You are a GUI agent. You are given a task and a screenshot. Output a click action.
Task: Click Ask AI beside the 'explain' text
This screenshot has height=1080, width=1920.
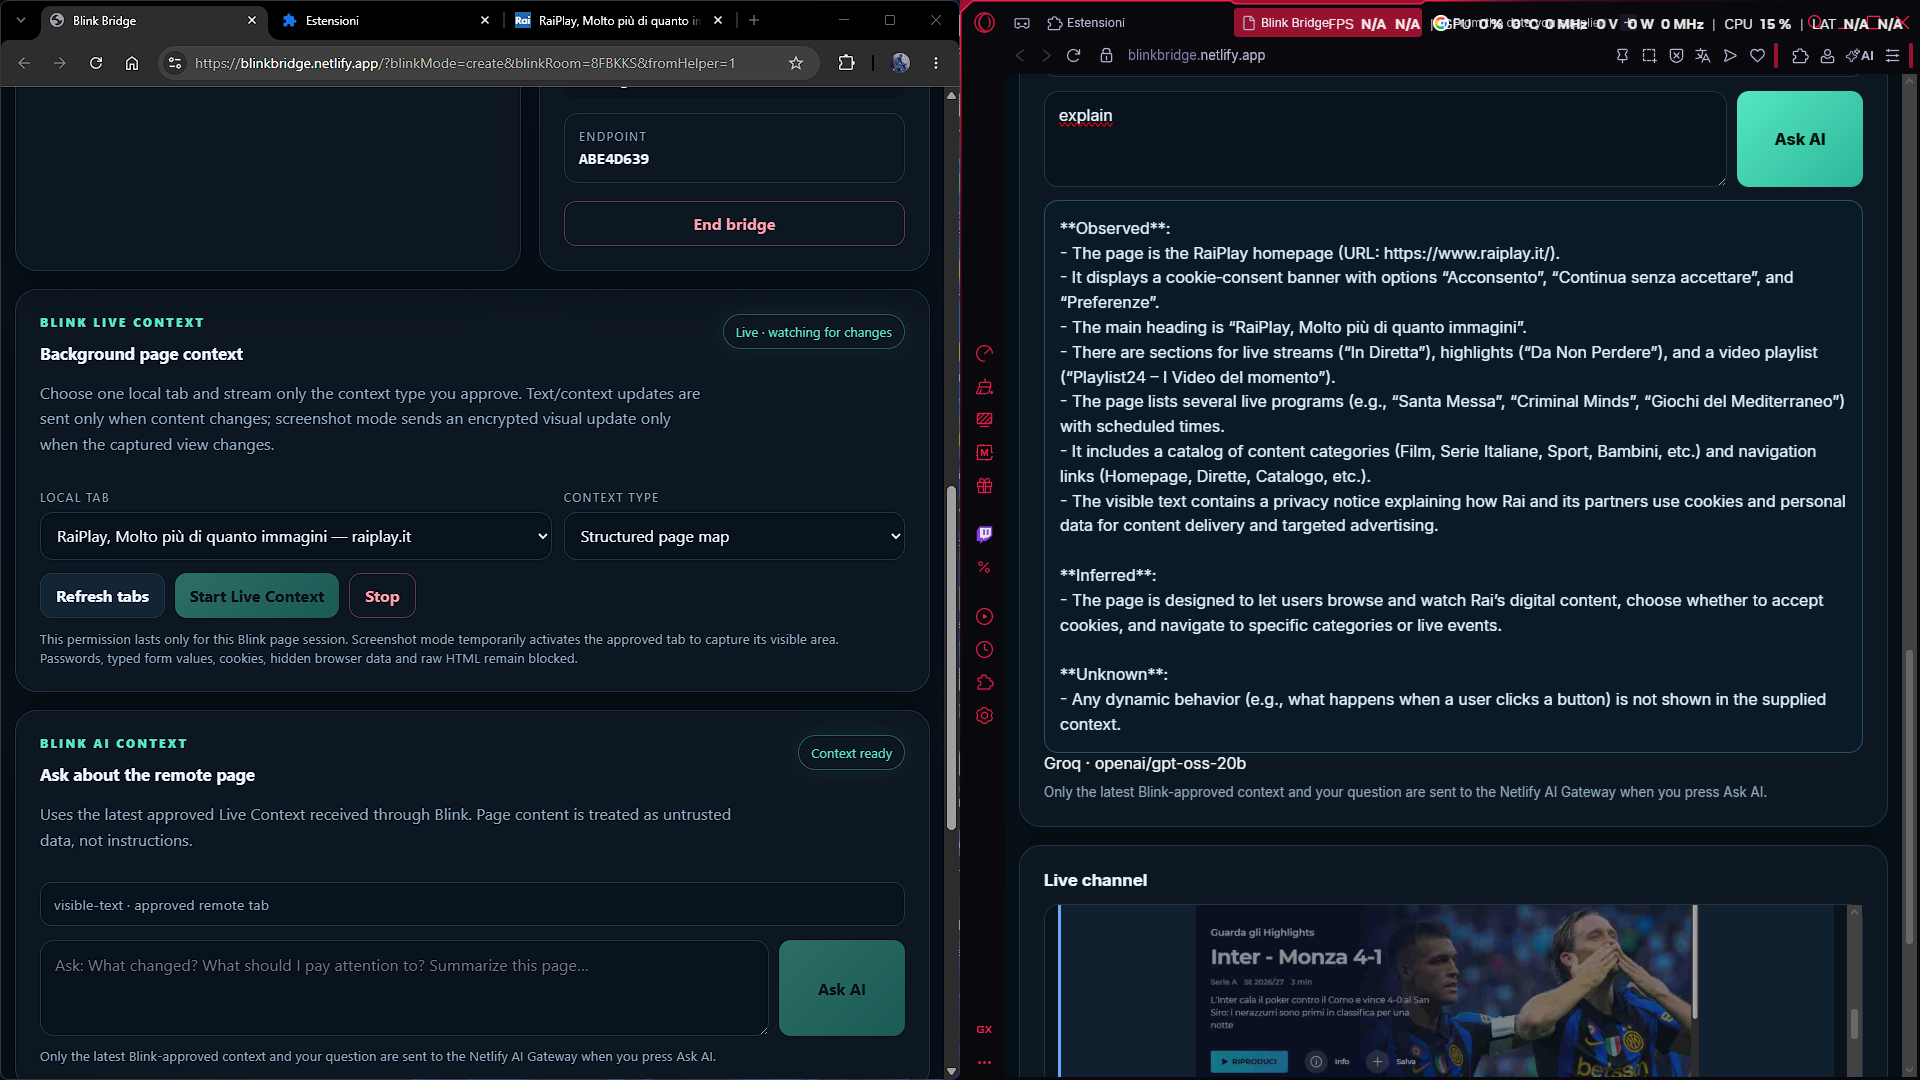1800,139
